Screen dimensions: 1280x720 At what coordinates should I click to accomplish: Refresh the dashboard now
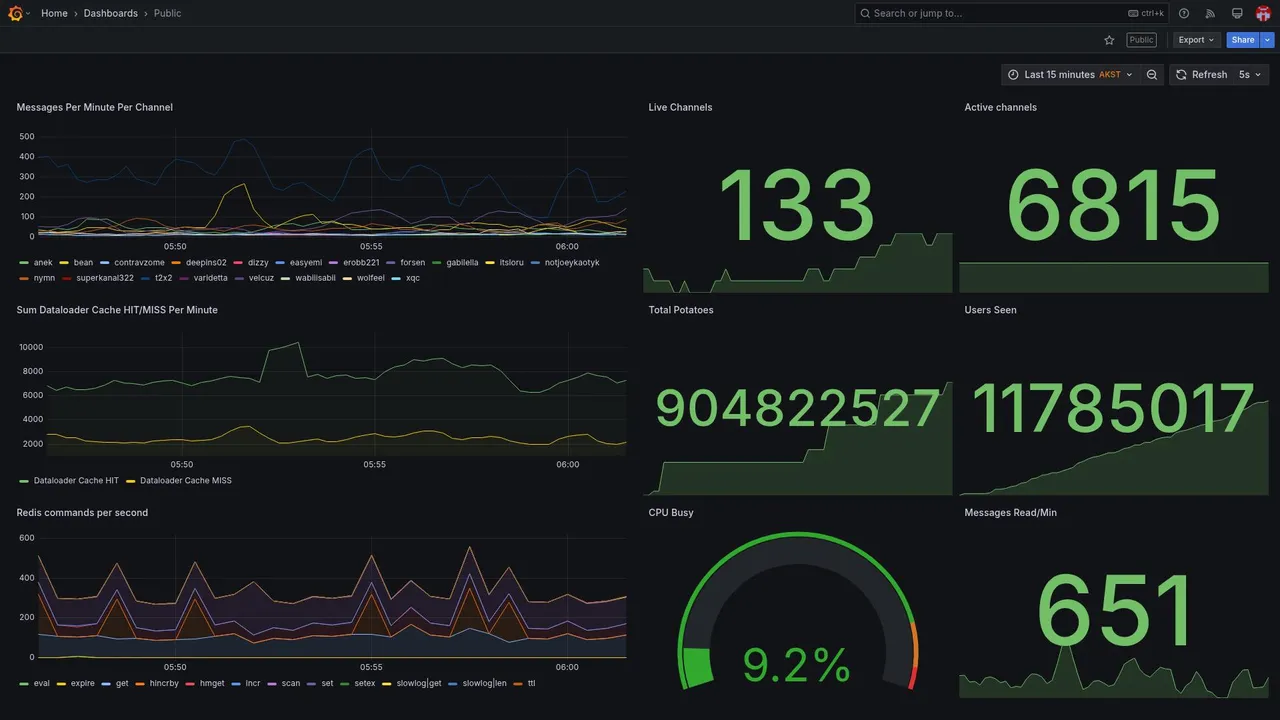[x=1200, y=75]
